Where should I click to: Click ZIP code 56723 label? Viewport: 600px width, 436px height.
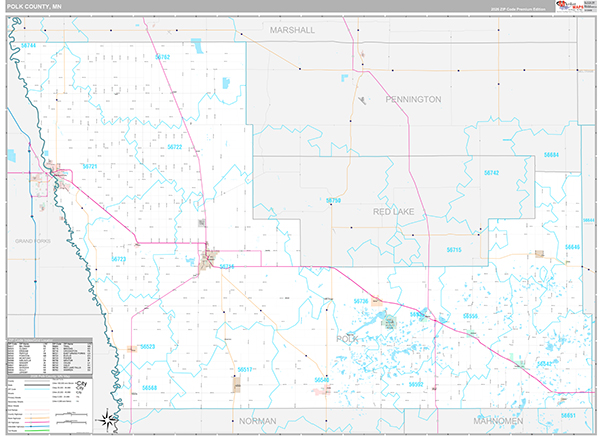[x=119, y=259]
